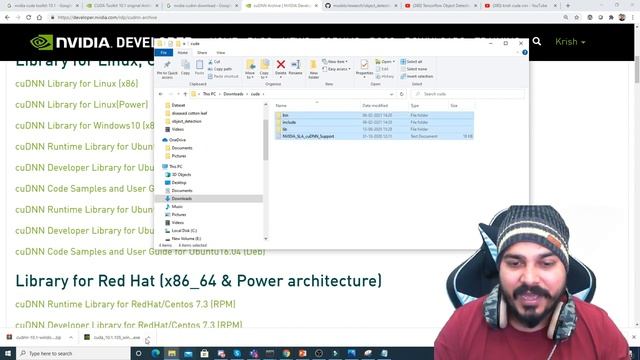This screenshot has width=640, height=360.
Task: Click Pin to Quick access icon
Action: point(167,69)
